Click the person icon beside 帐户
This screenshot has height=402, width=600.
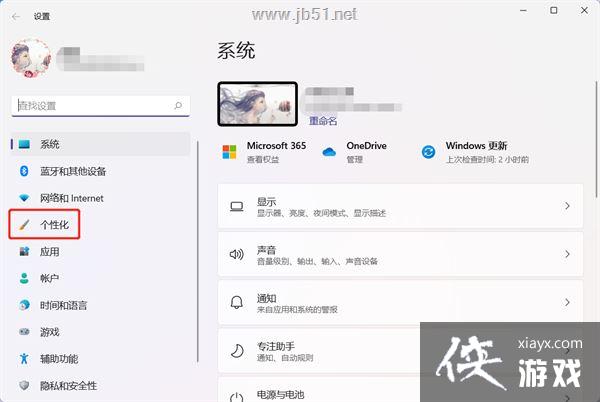click(x=24, y=278)
